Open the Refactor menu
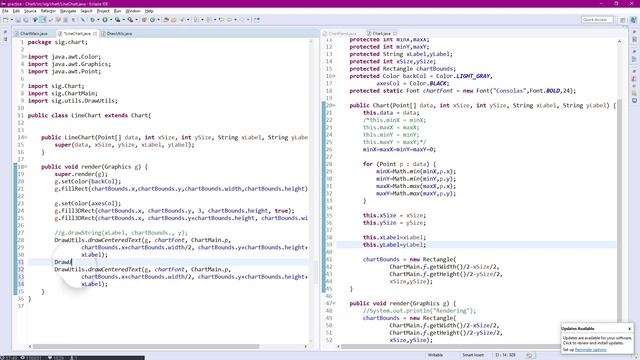Image resolution: width=640 pixels, height=360 pixels. pos(48,11)
